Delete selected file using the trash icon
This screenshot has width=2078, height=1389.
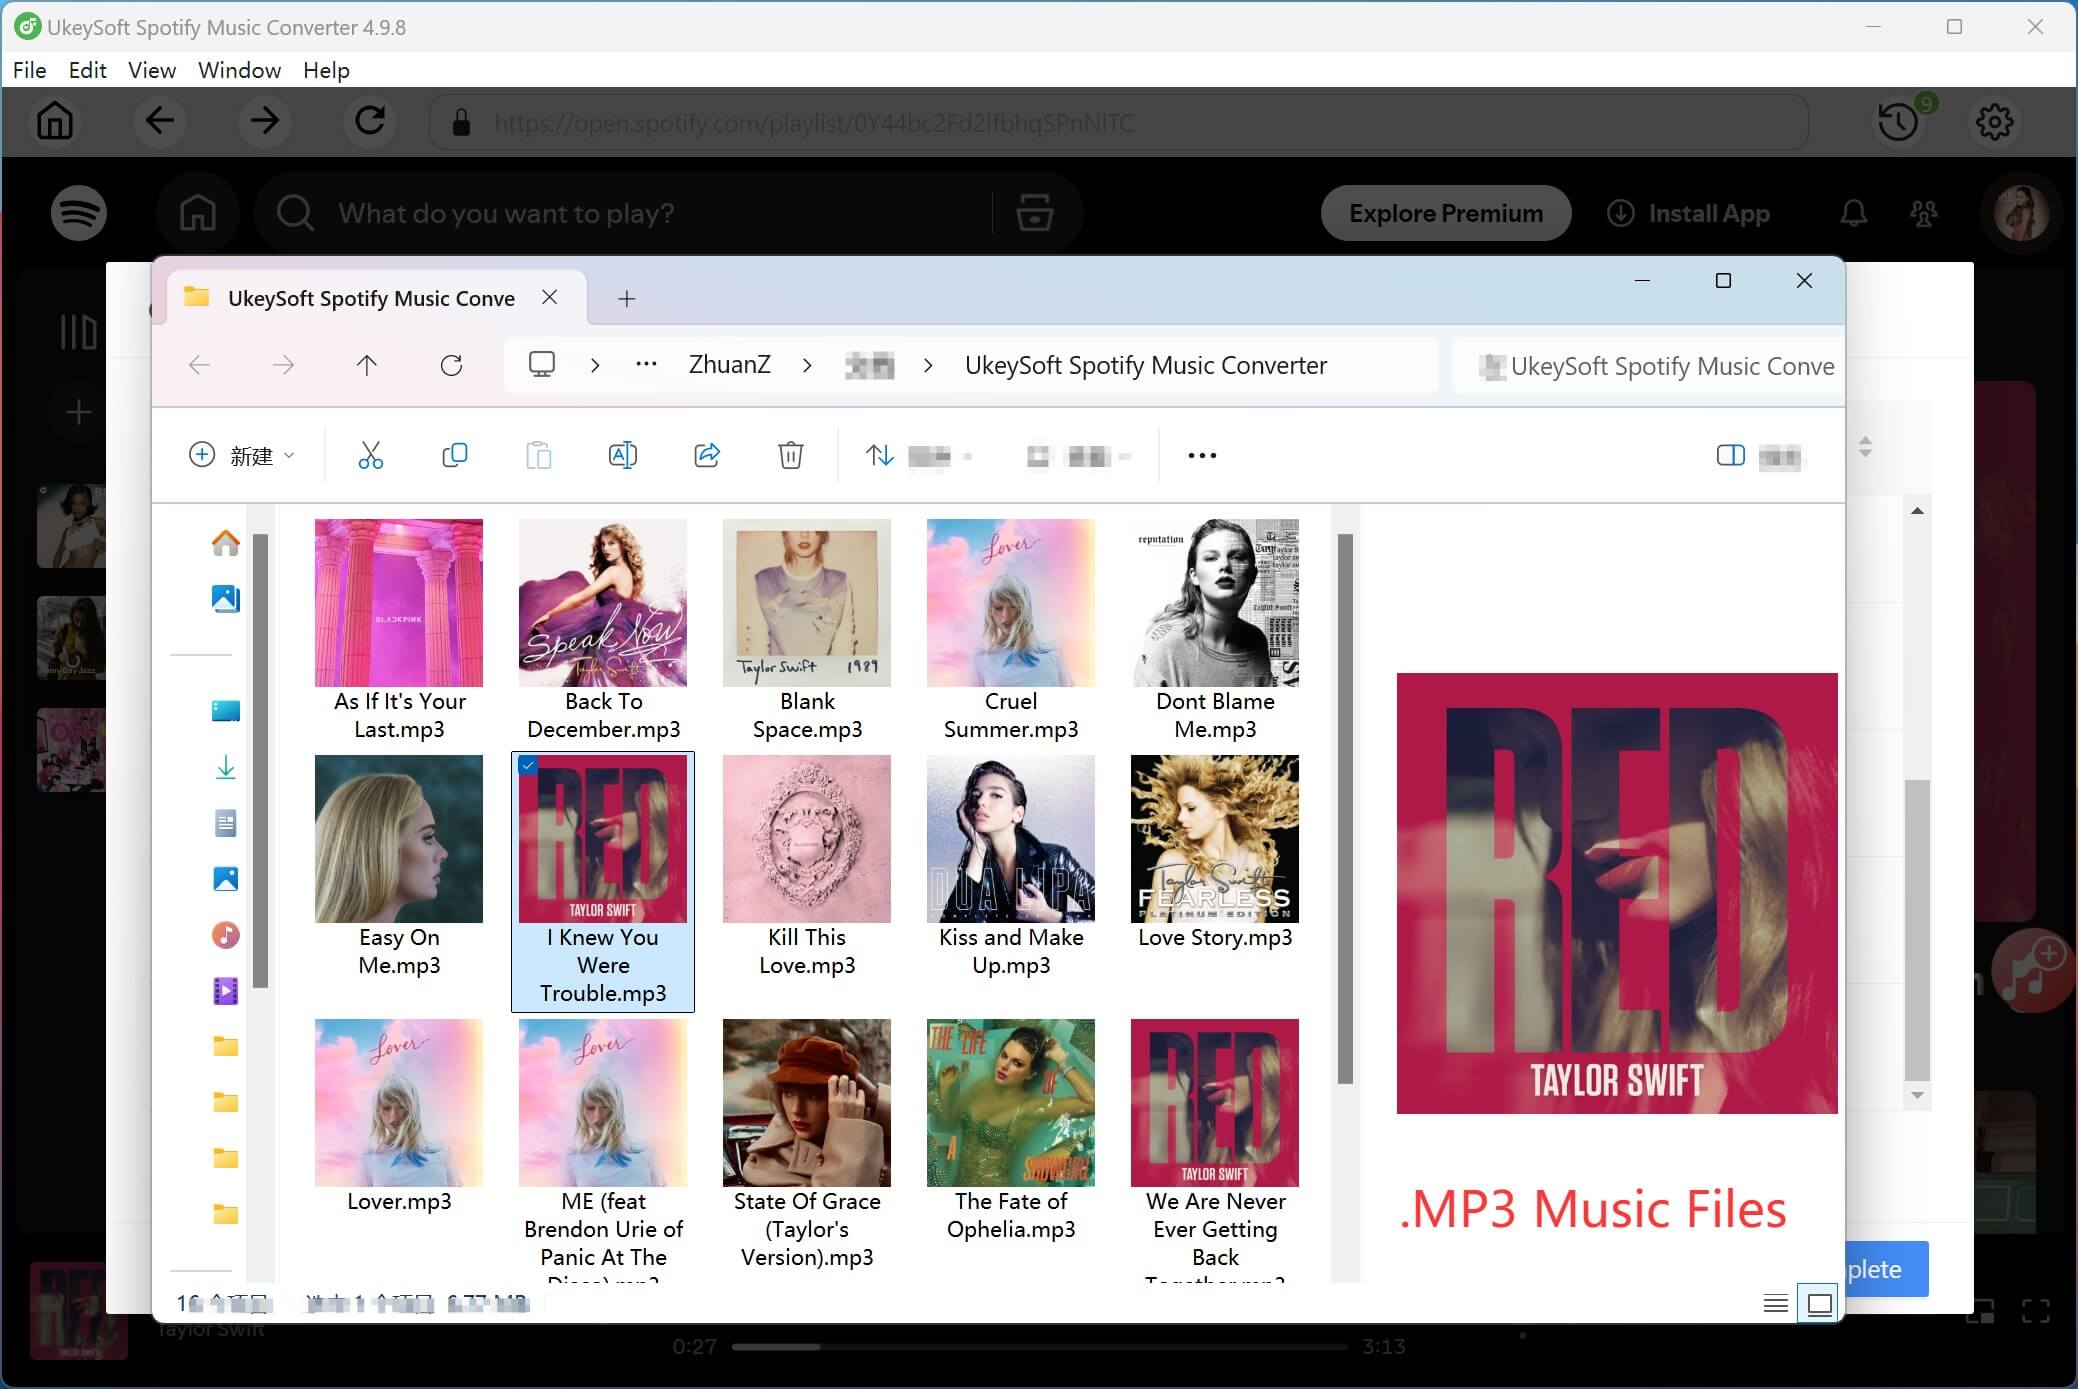(790, 455)
